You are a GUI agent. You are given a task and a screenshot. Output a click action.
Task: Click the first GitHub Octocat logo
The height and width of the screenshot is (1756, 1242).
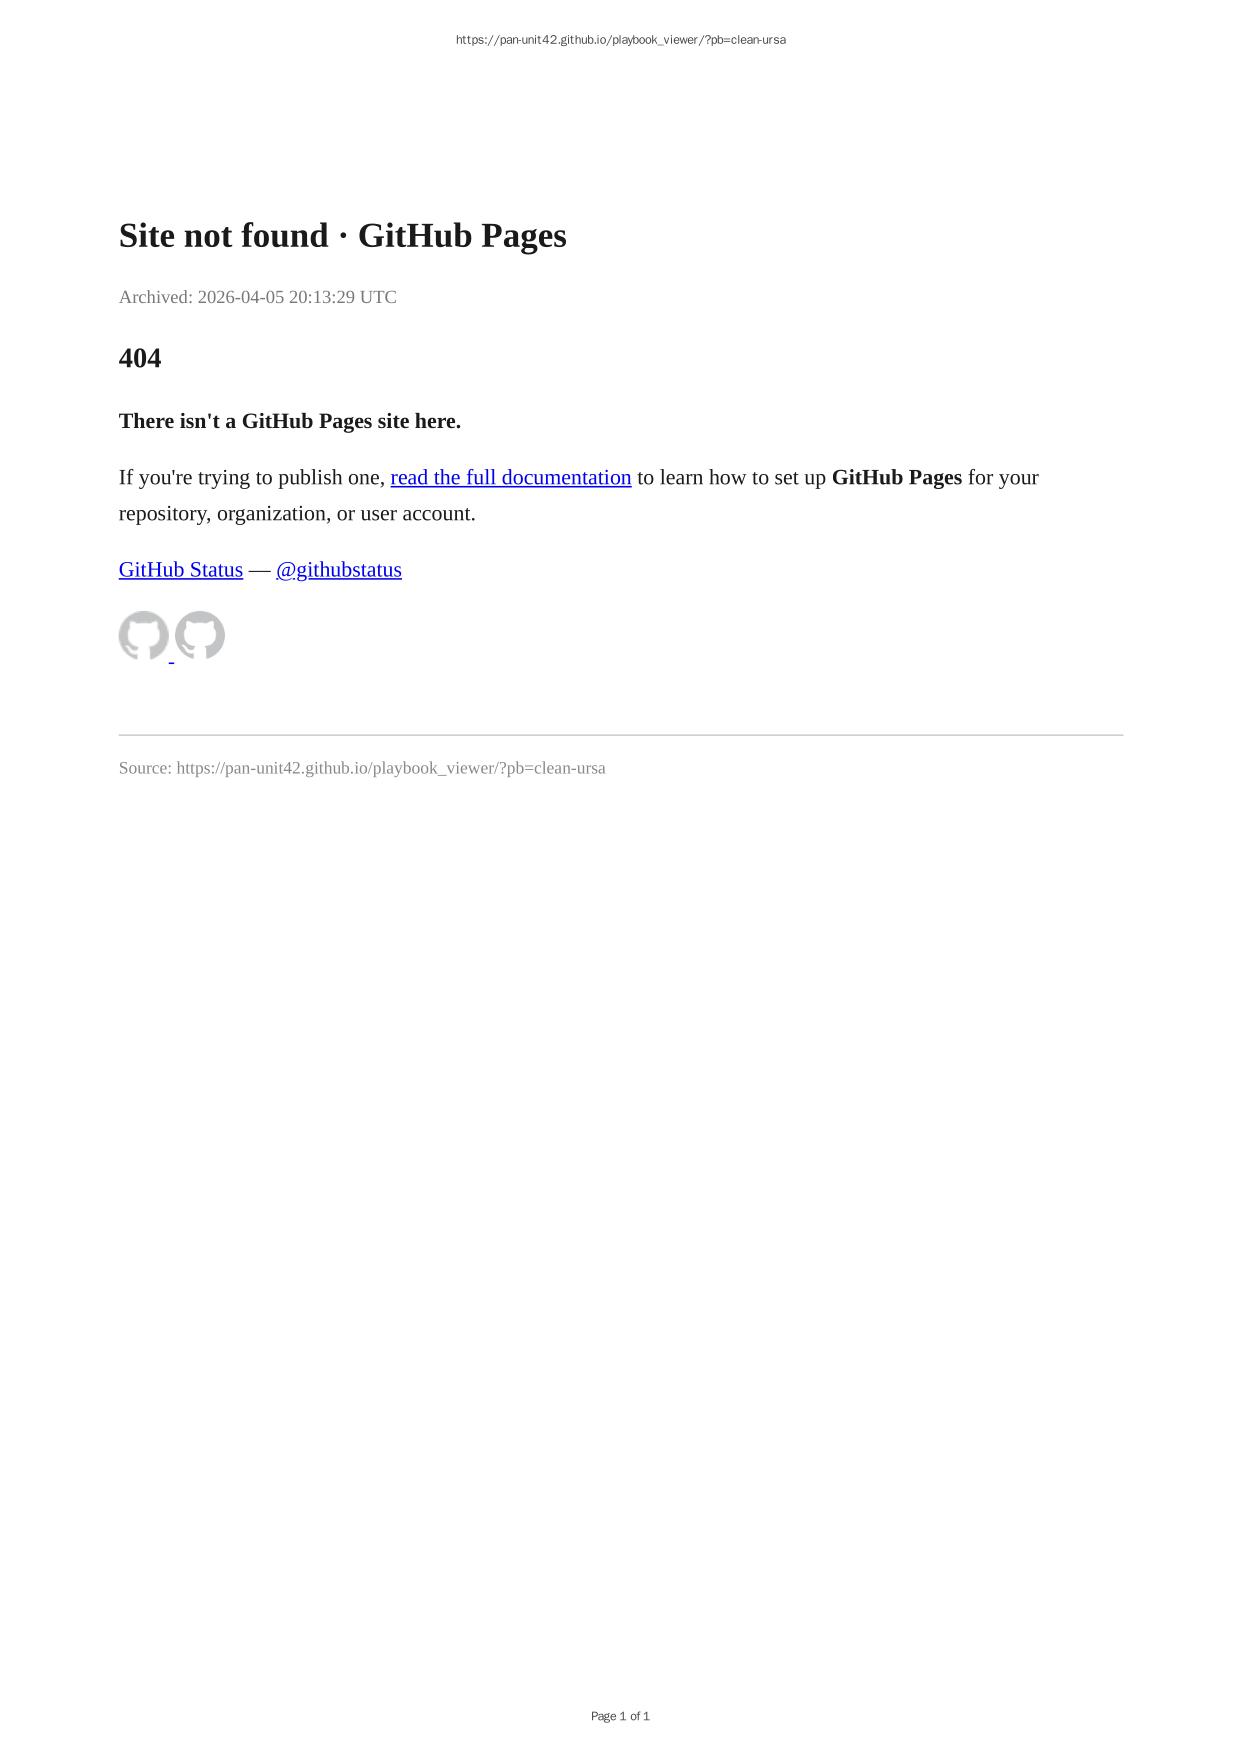[144, 636]
